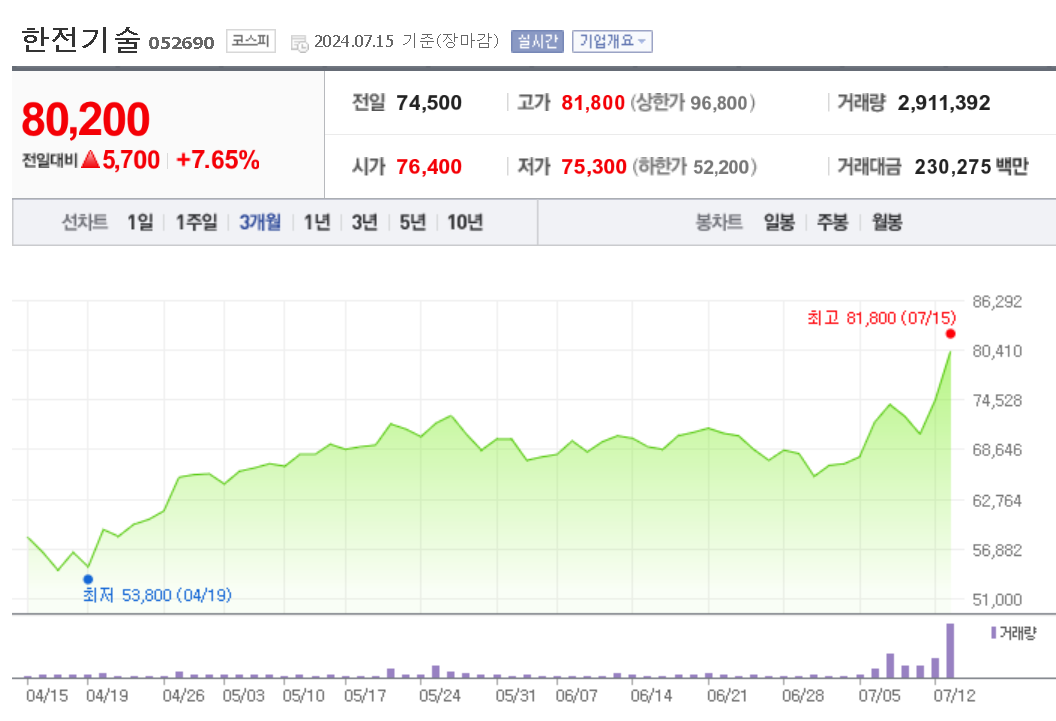Image resolution: width=1056 pixels, height=721 pixels.
Task: Click the 05/24 date axis label
Action: tap(440, 695)
